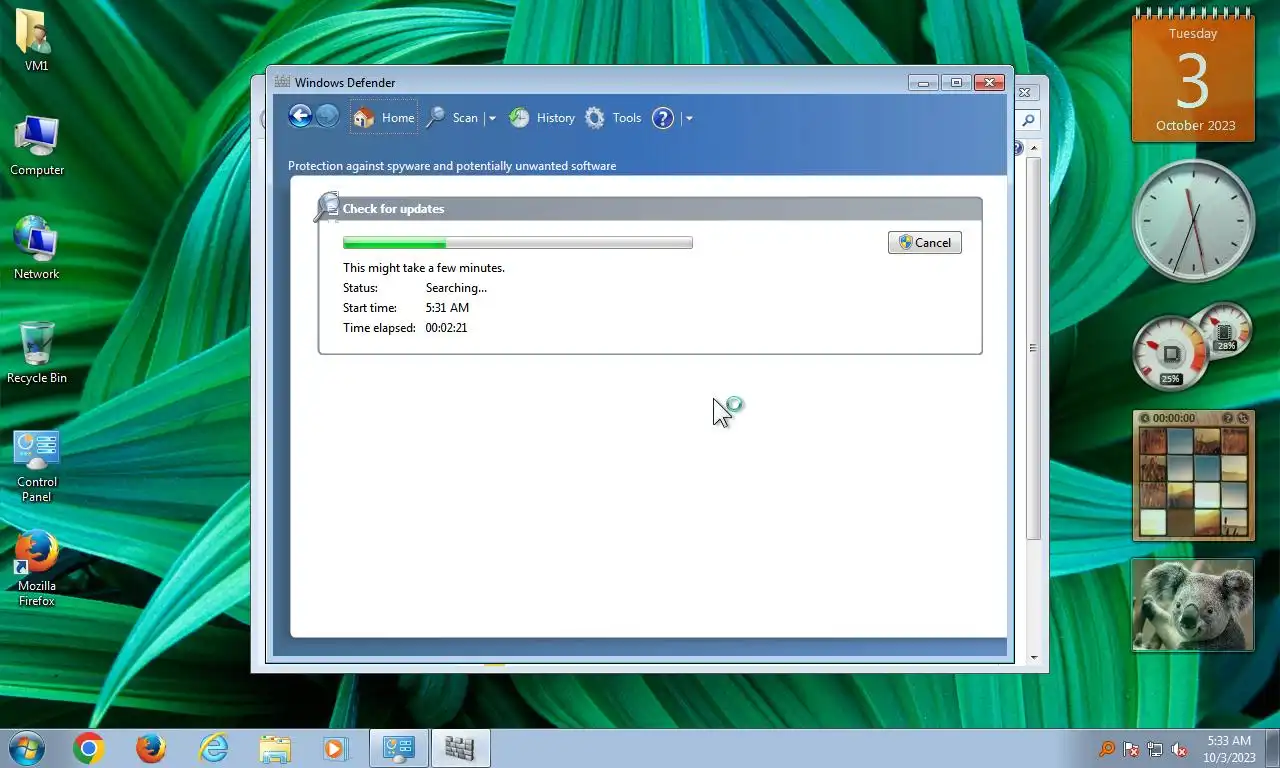Start a scan via the Scan button
Image resolution: width=1280 pixels, height=768 pixels.
[x=452, y=118]
